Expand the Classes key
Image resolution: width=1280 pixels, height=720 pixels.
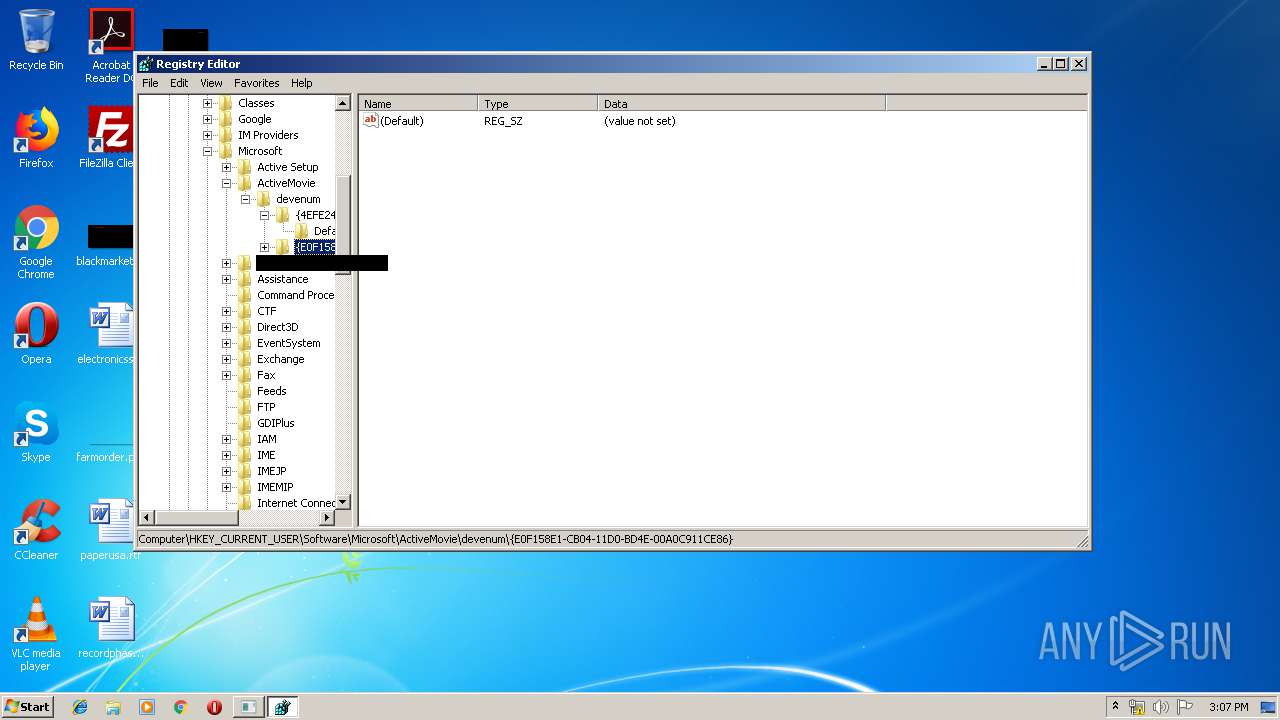tap(207, 103)
